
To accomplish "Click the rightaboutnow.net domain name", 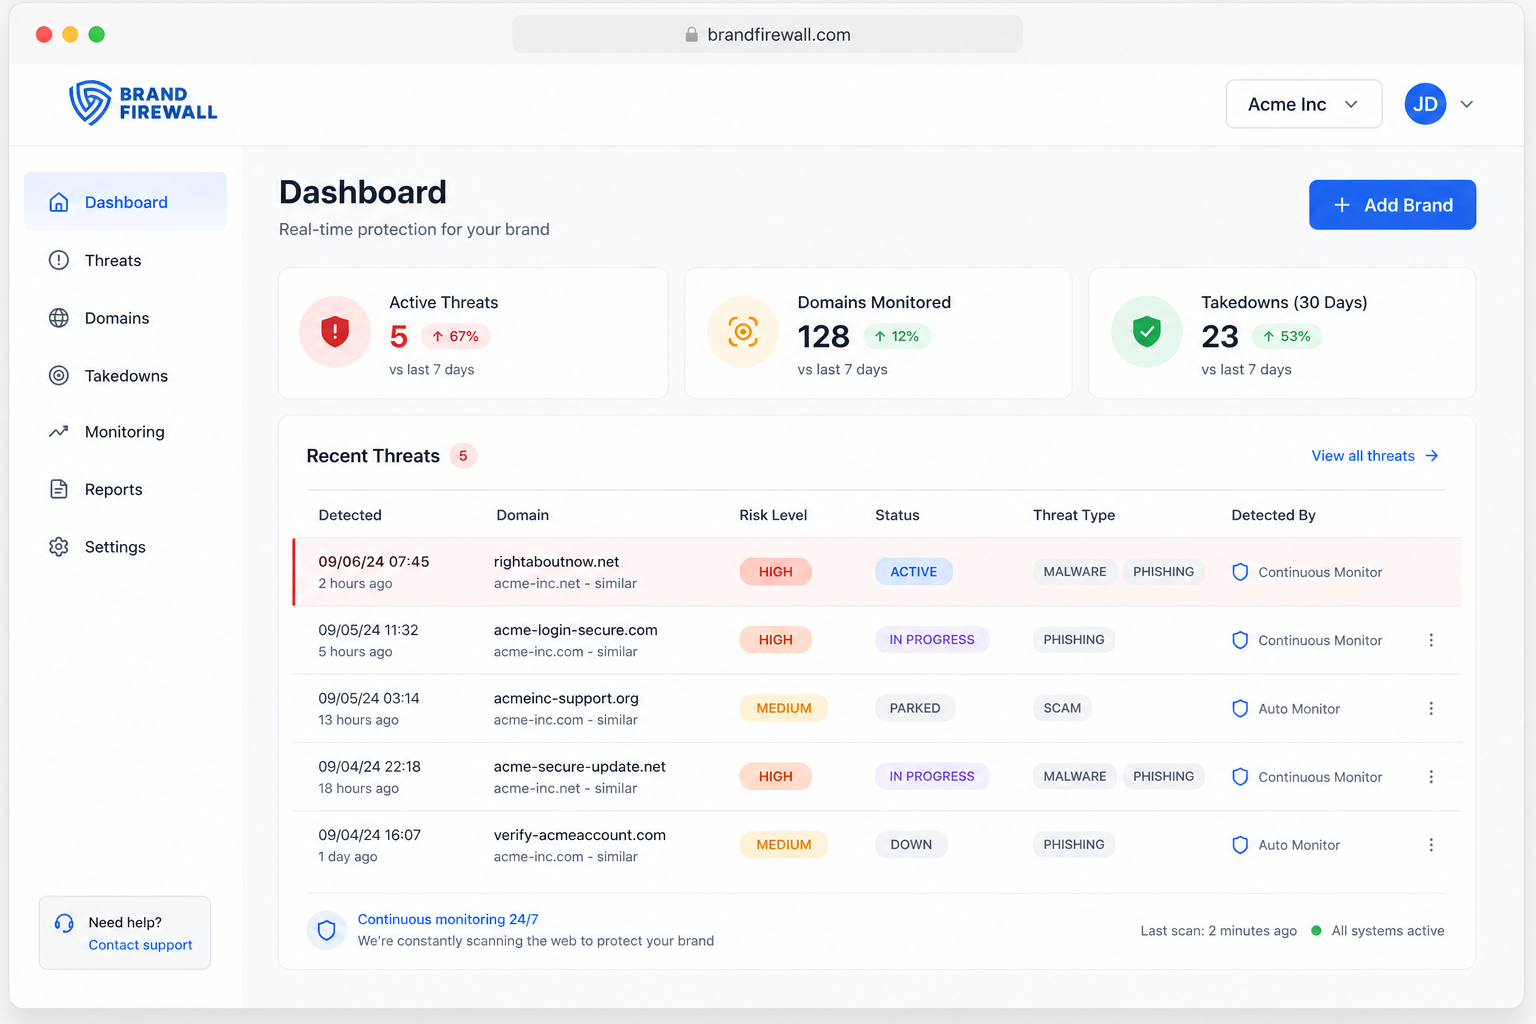I will (x=556, y=562).
